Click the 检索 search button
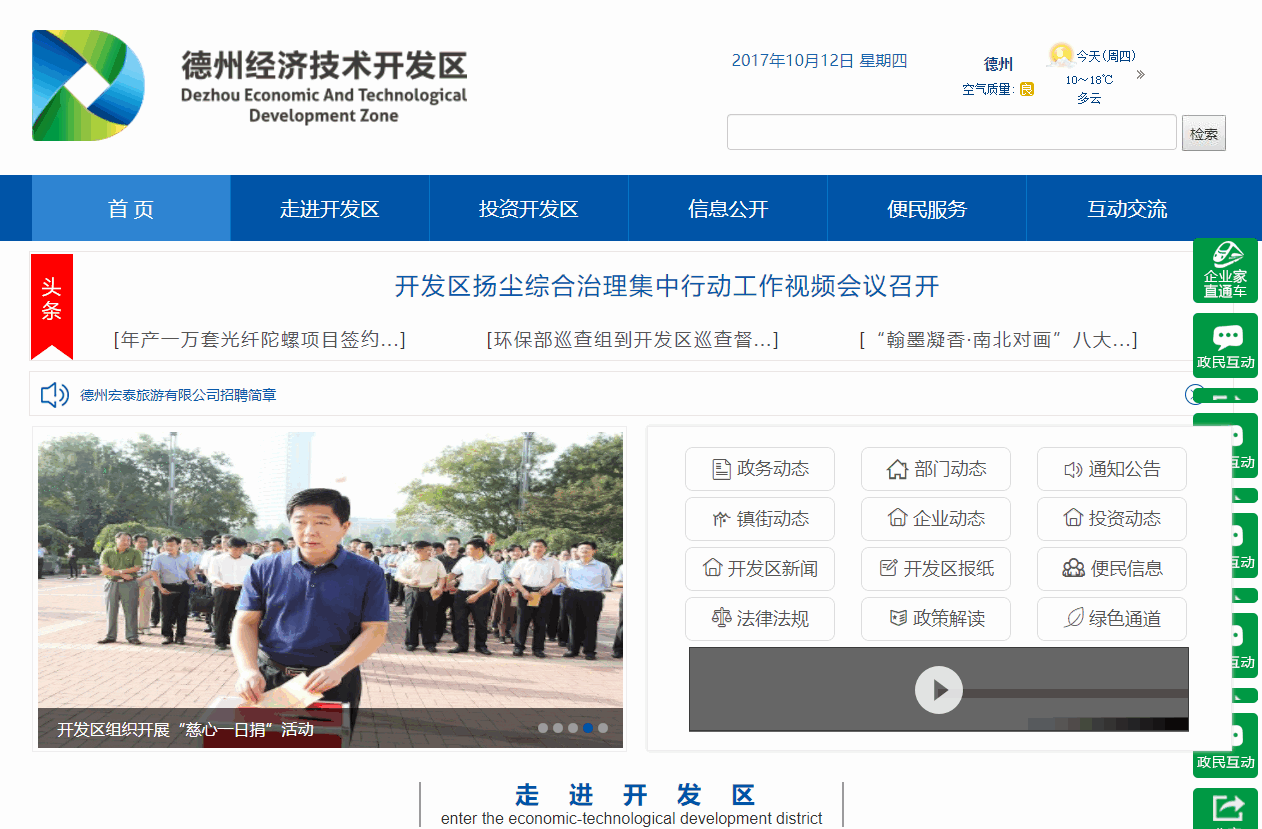This screenshot has width=1262, height=829. click(x=1204, y=133)
